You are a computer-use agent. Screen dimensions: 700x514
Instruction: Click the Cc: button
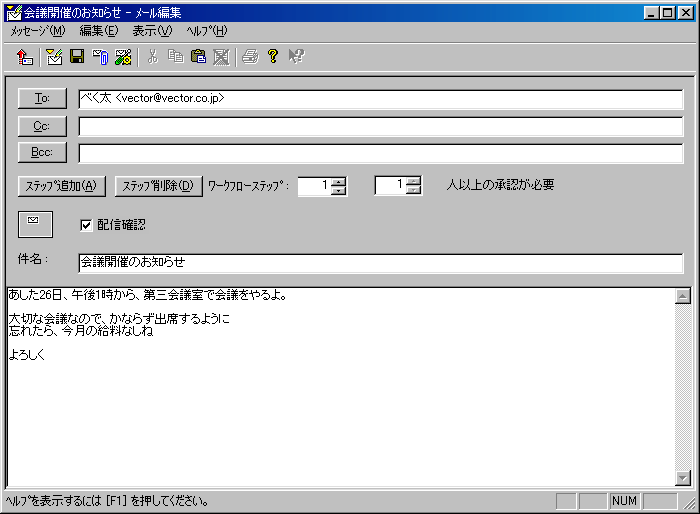tap(42, 126)
